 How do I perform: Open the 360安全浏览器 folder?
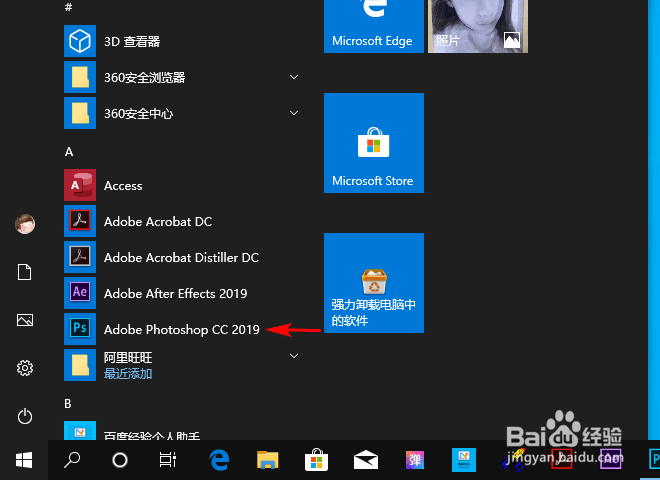tap(181, 77)
